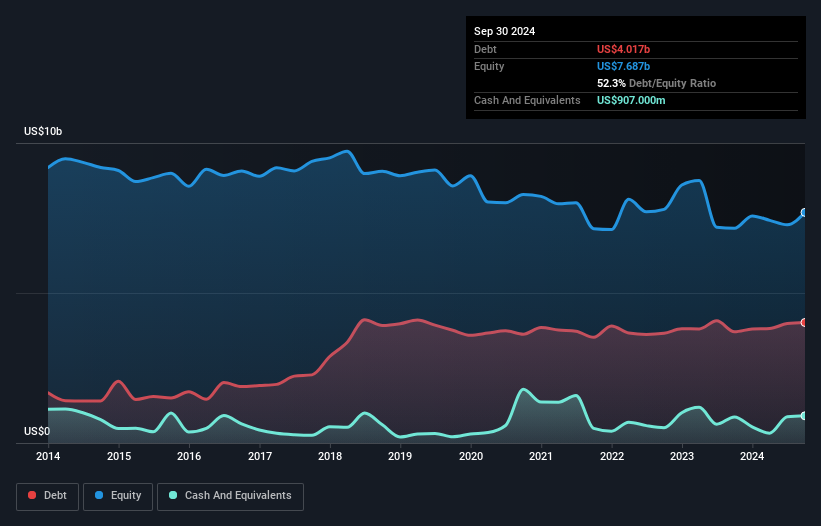Screen dimensions: 821x526
Task: Click the teal Cash And Equivalents legend dot
Action: [x=173, y=495]
